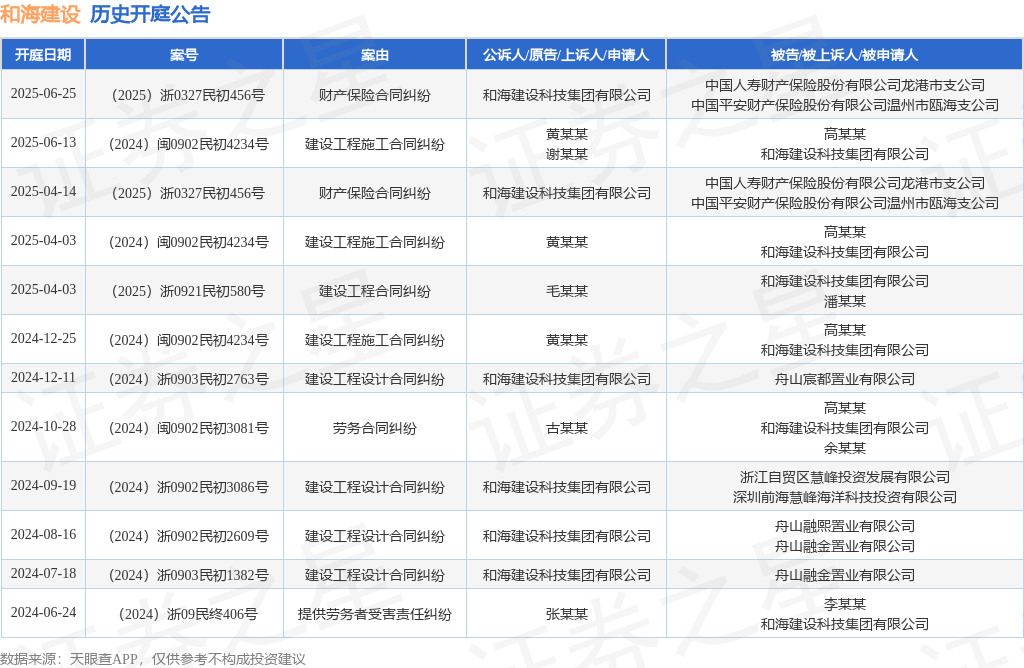Click case number (2024)闽0902民初3081号

188,428
